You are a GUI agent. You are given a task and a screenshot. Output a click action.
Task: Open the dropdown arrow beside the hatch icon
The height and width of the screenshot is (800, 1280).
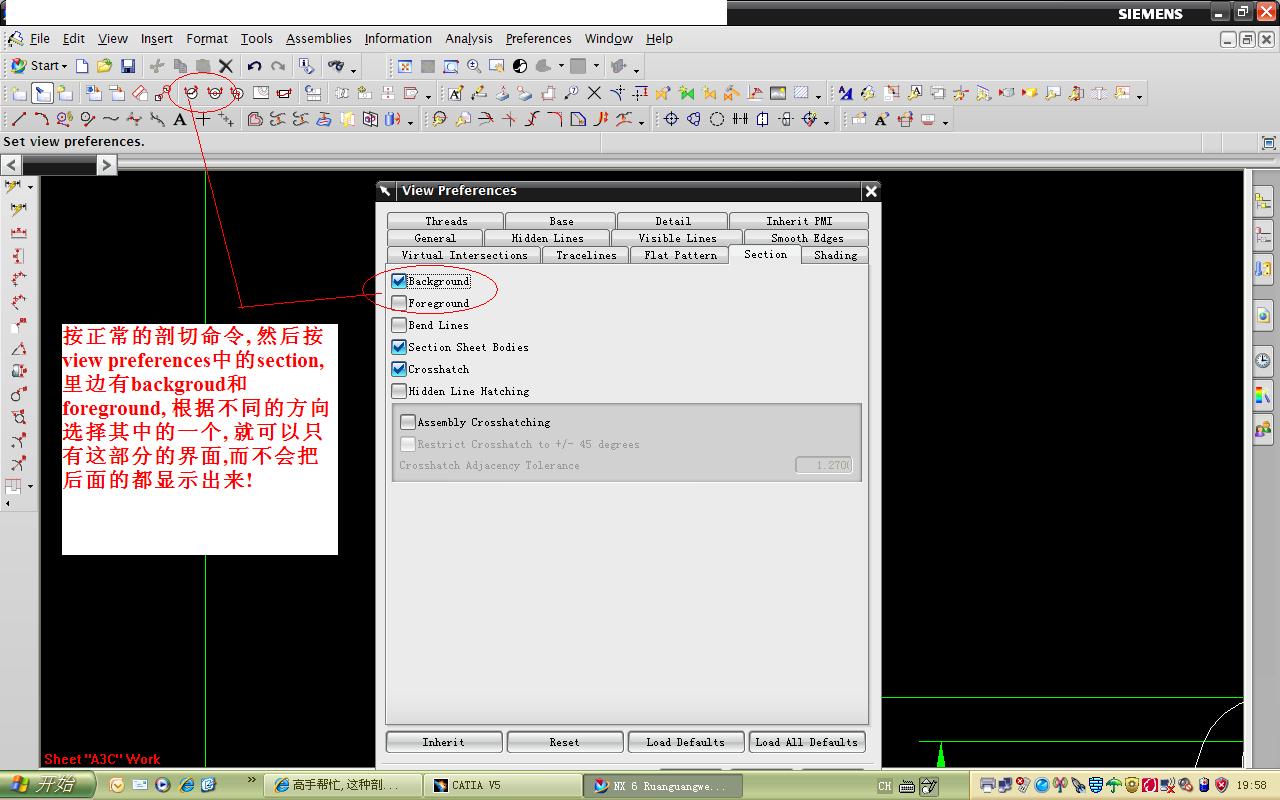(x=818, y=96)
